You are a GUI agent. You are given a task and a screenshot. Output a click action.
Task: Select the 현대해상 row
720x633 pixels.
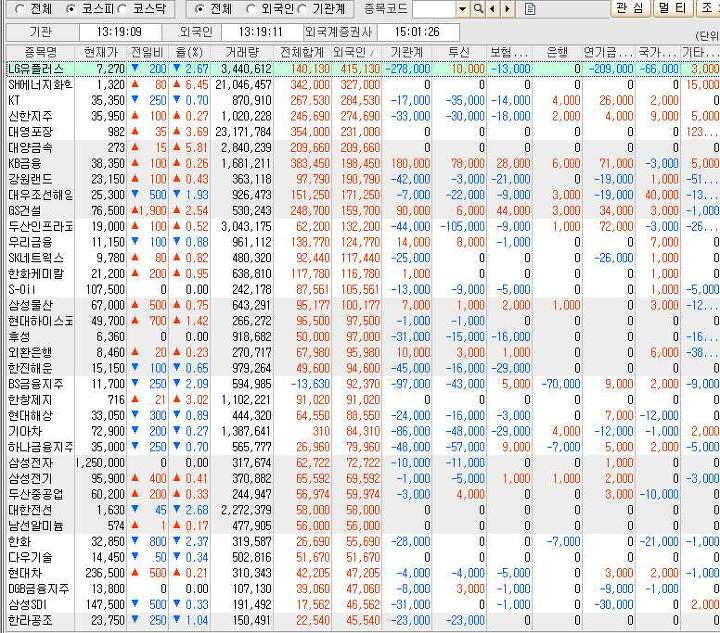pyautogui.click(x=363, y=416)
